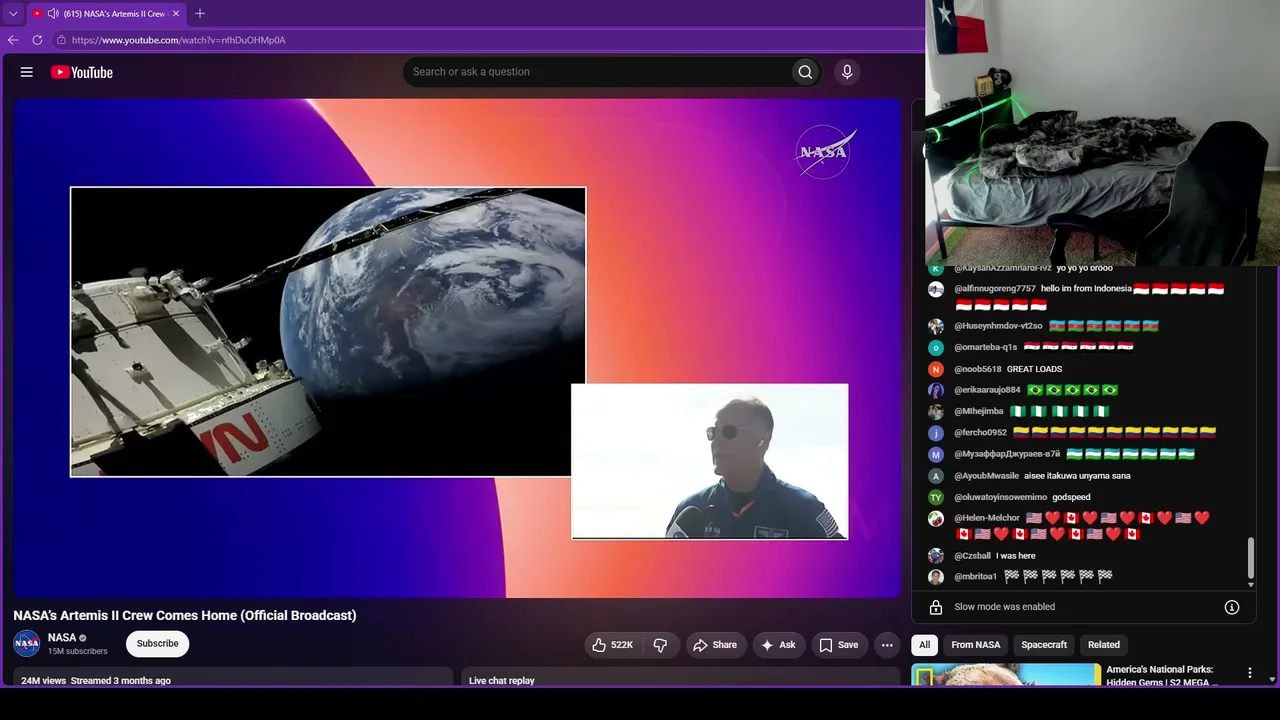Click the "GREAT LOADS" chat message

coord(1034,369)
